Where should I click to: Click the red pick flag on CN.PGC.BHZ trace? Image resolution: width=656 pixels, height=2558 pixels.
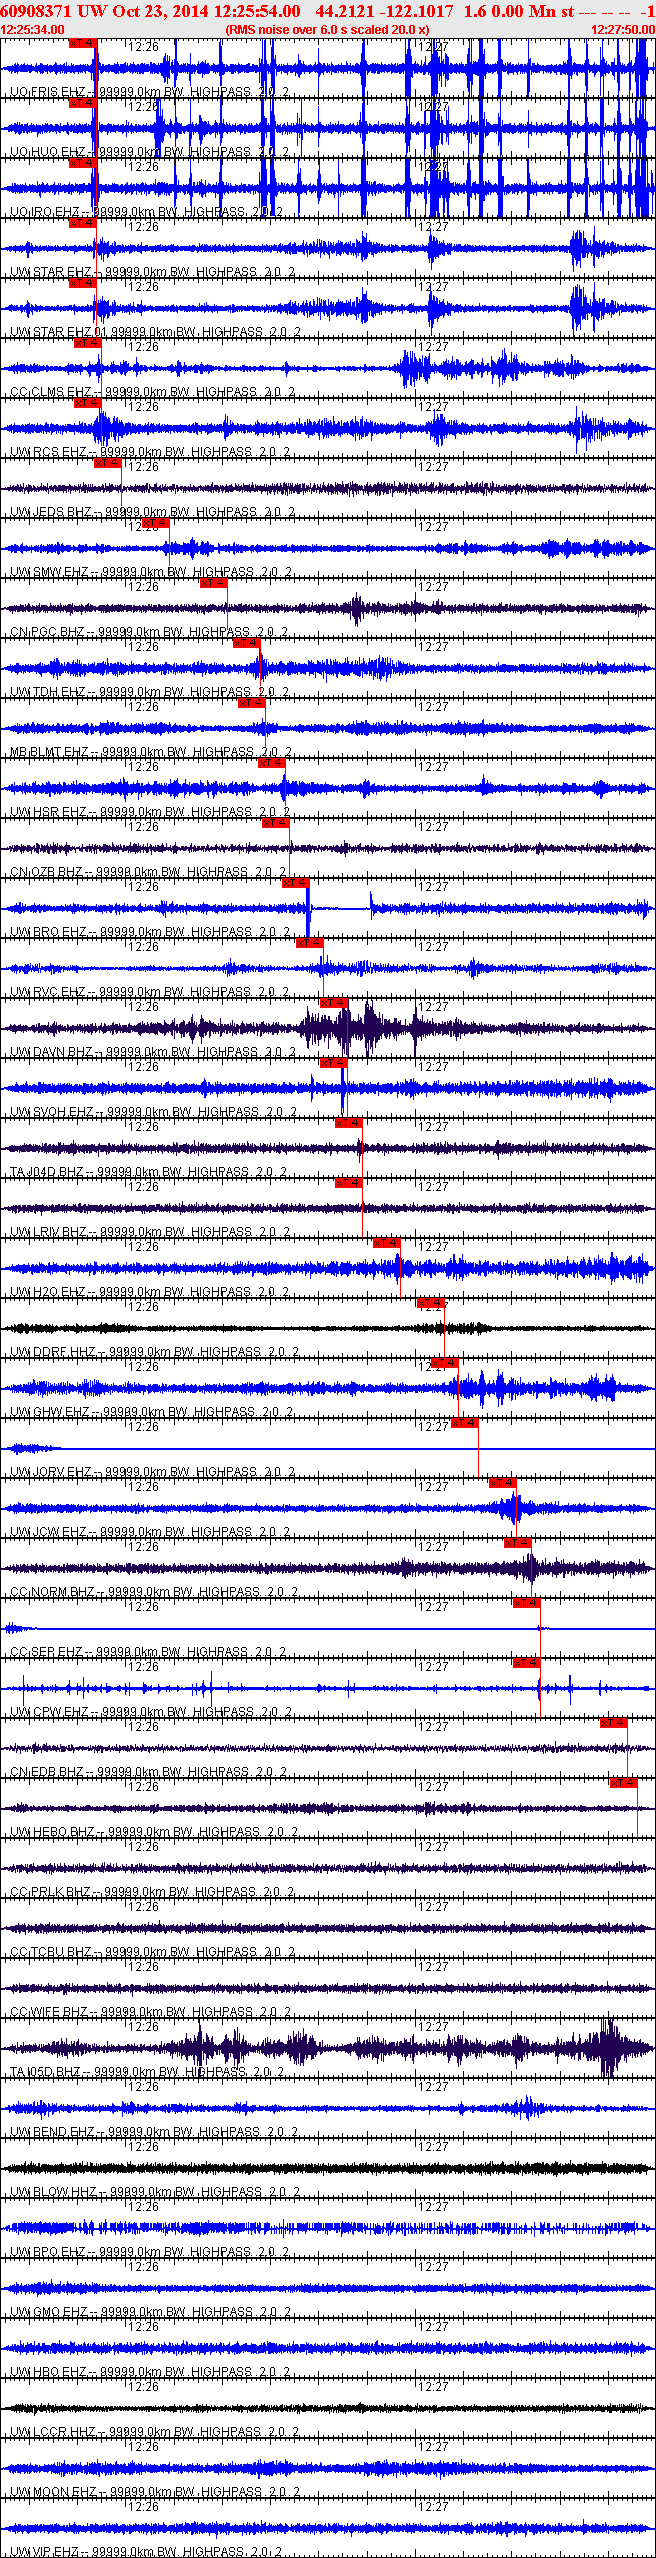tap(213, 583)
